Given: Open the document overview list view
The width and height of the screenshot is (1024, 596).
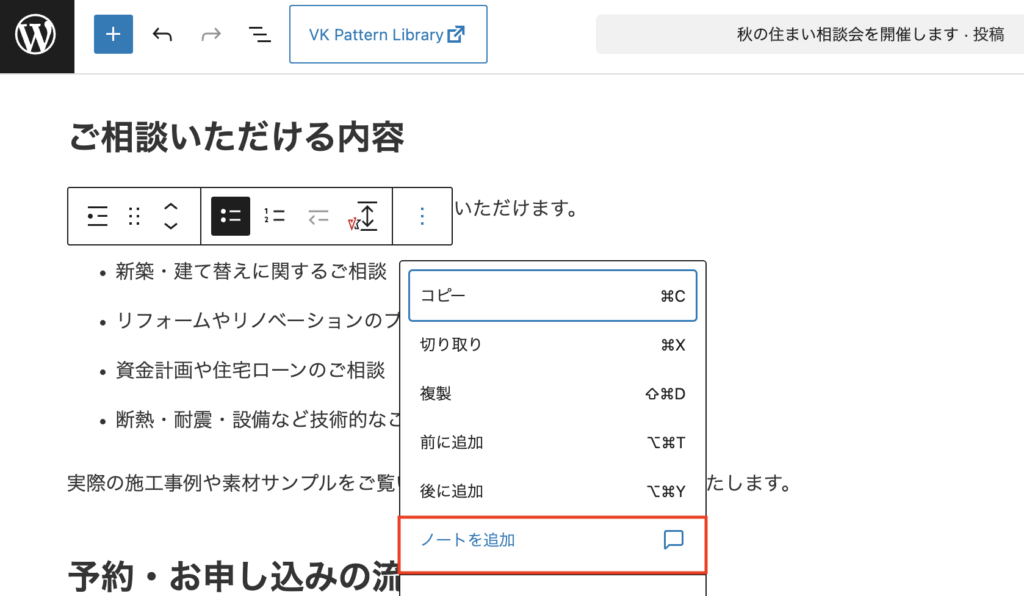Looking at the screenshot, I should tap(259, 34).
